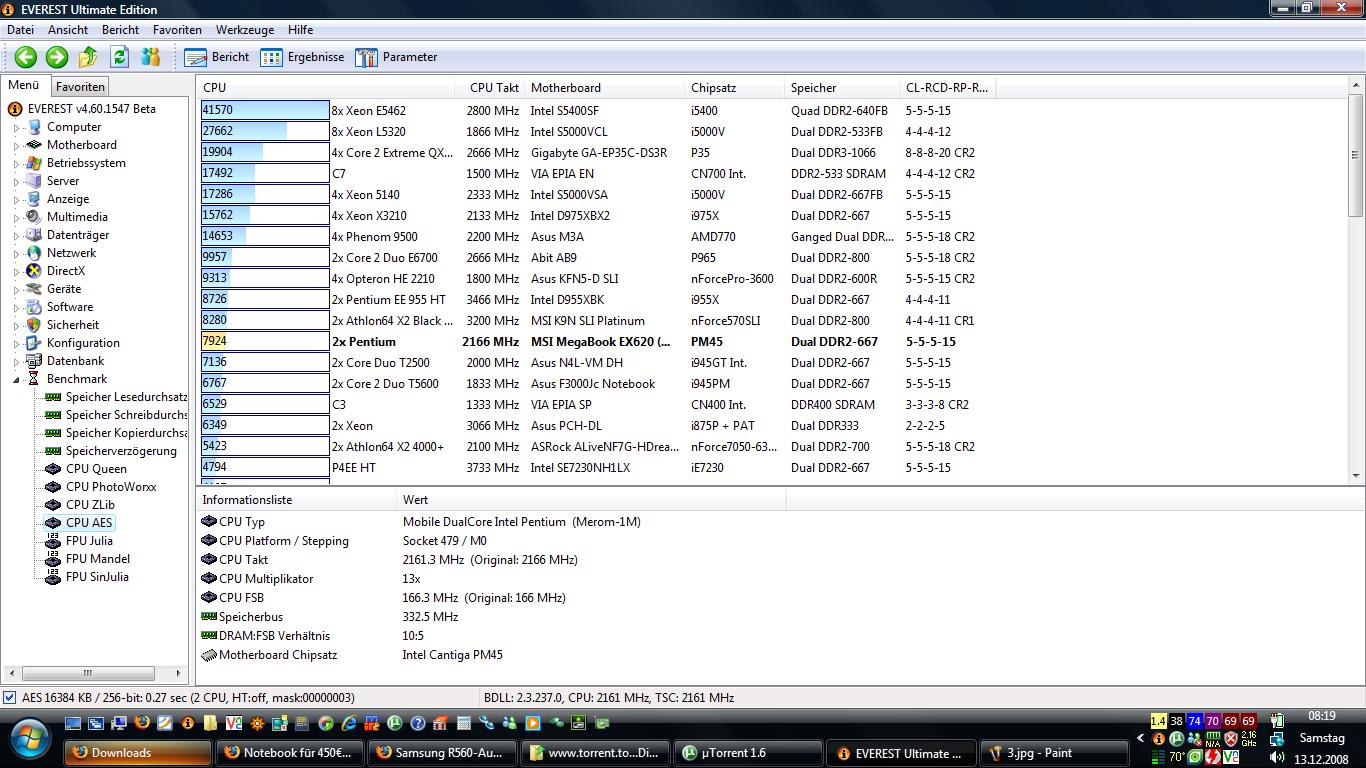Viewport: 1366px width, 768px height.
Task: Open Ergebnisse results from the toolbar
Action: coord(302,57)
